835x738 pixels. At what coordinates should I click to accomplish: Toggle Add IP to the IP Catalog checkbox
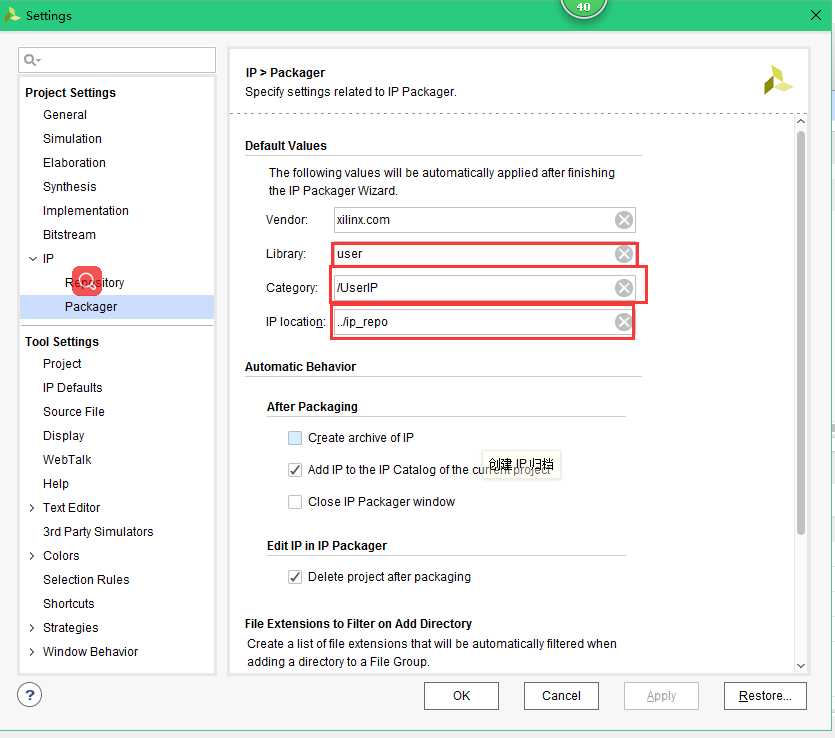point(294,470)
